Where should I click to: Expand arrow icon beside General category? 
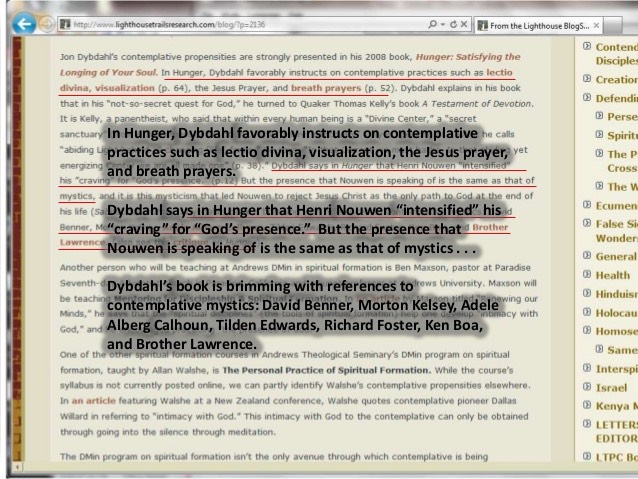coord(587,256)
